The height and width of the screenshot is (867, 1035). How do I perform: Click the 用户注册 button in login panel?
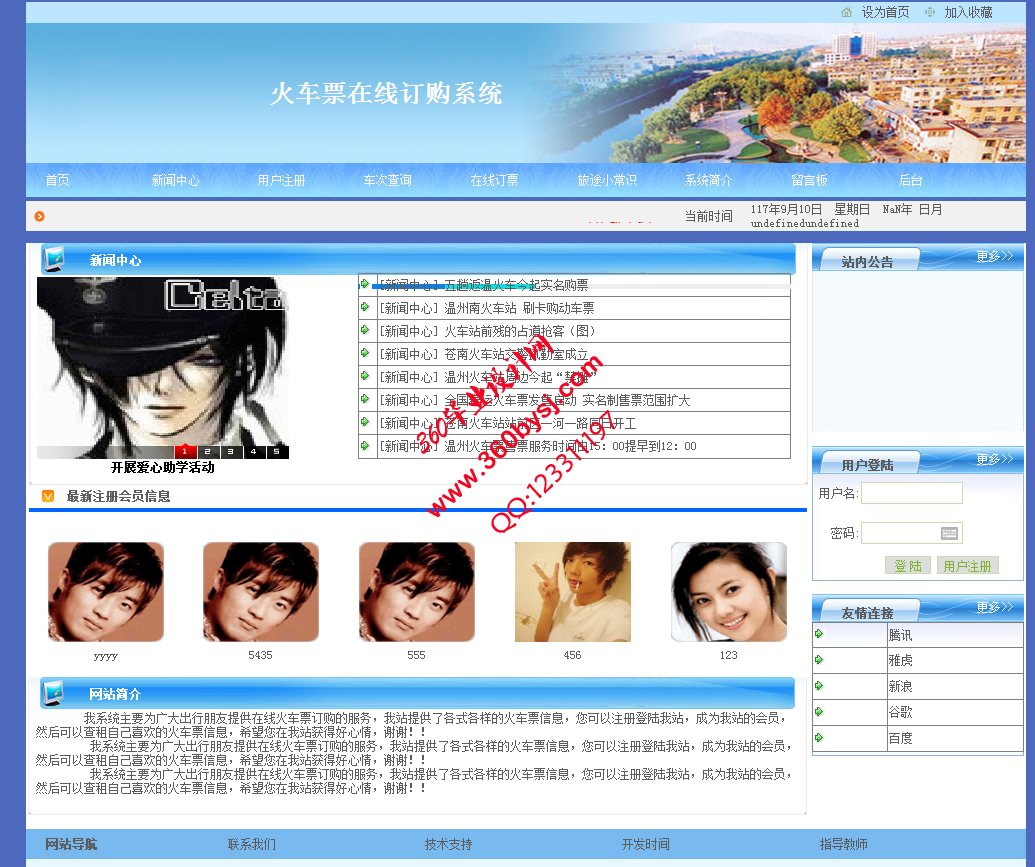click(967, 566)
